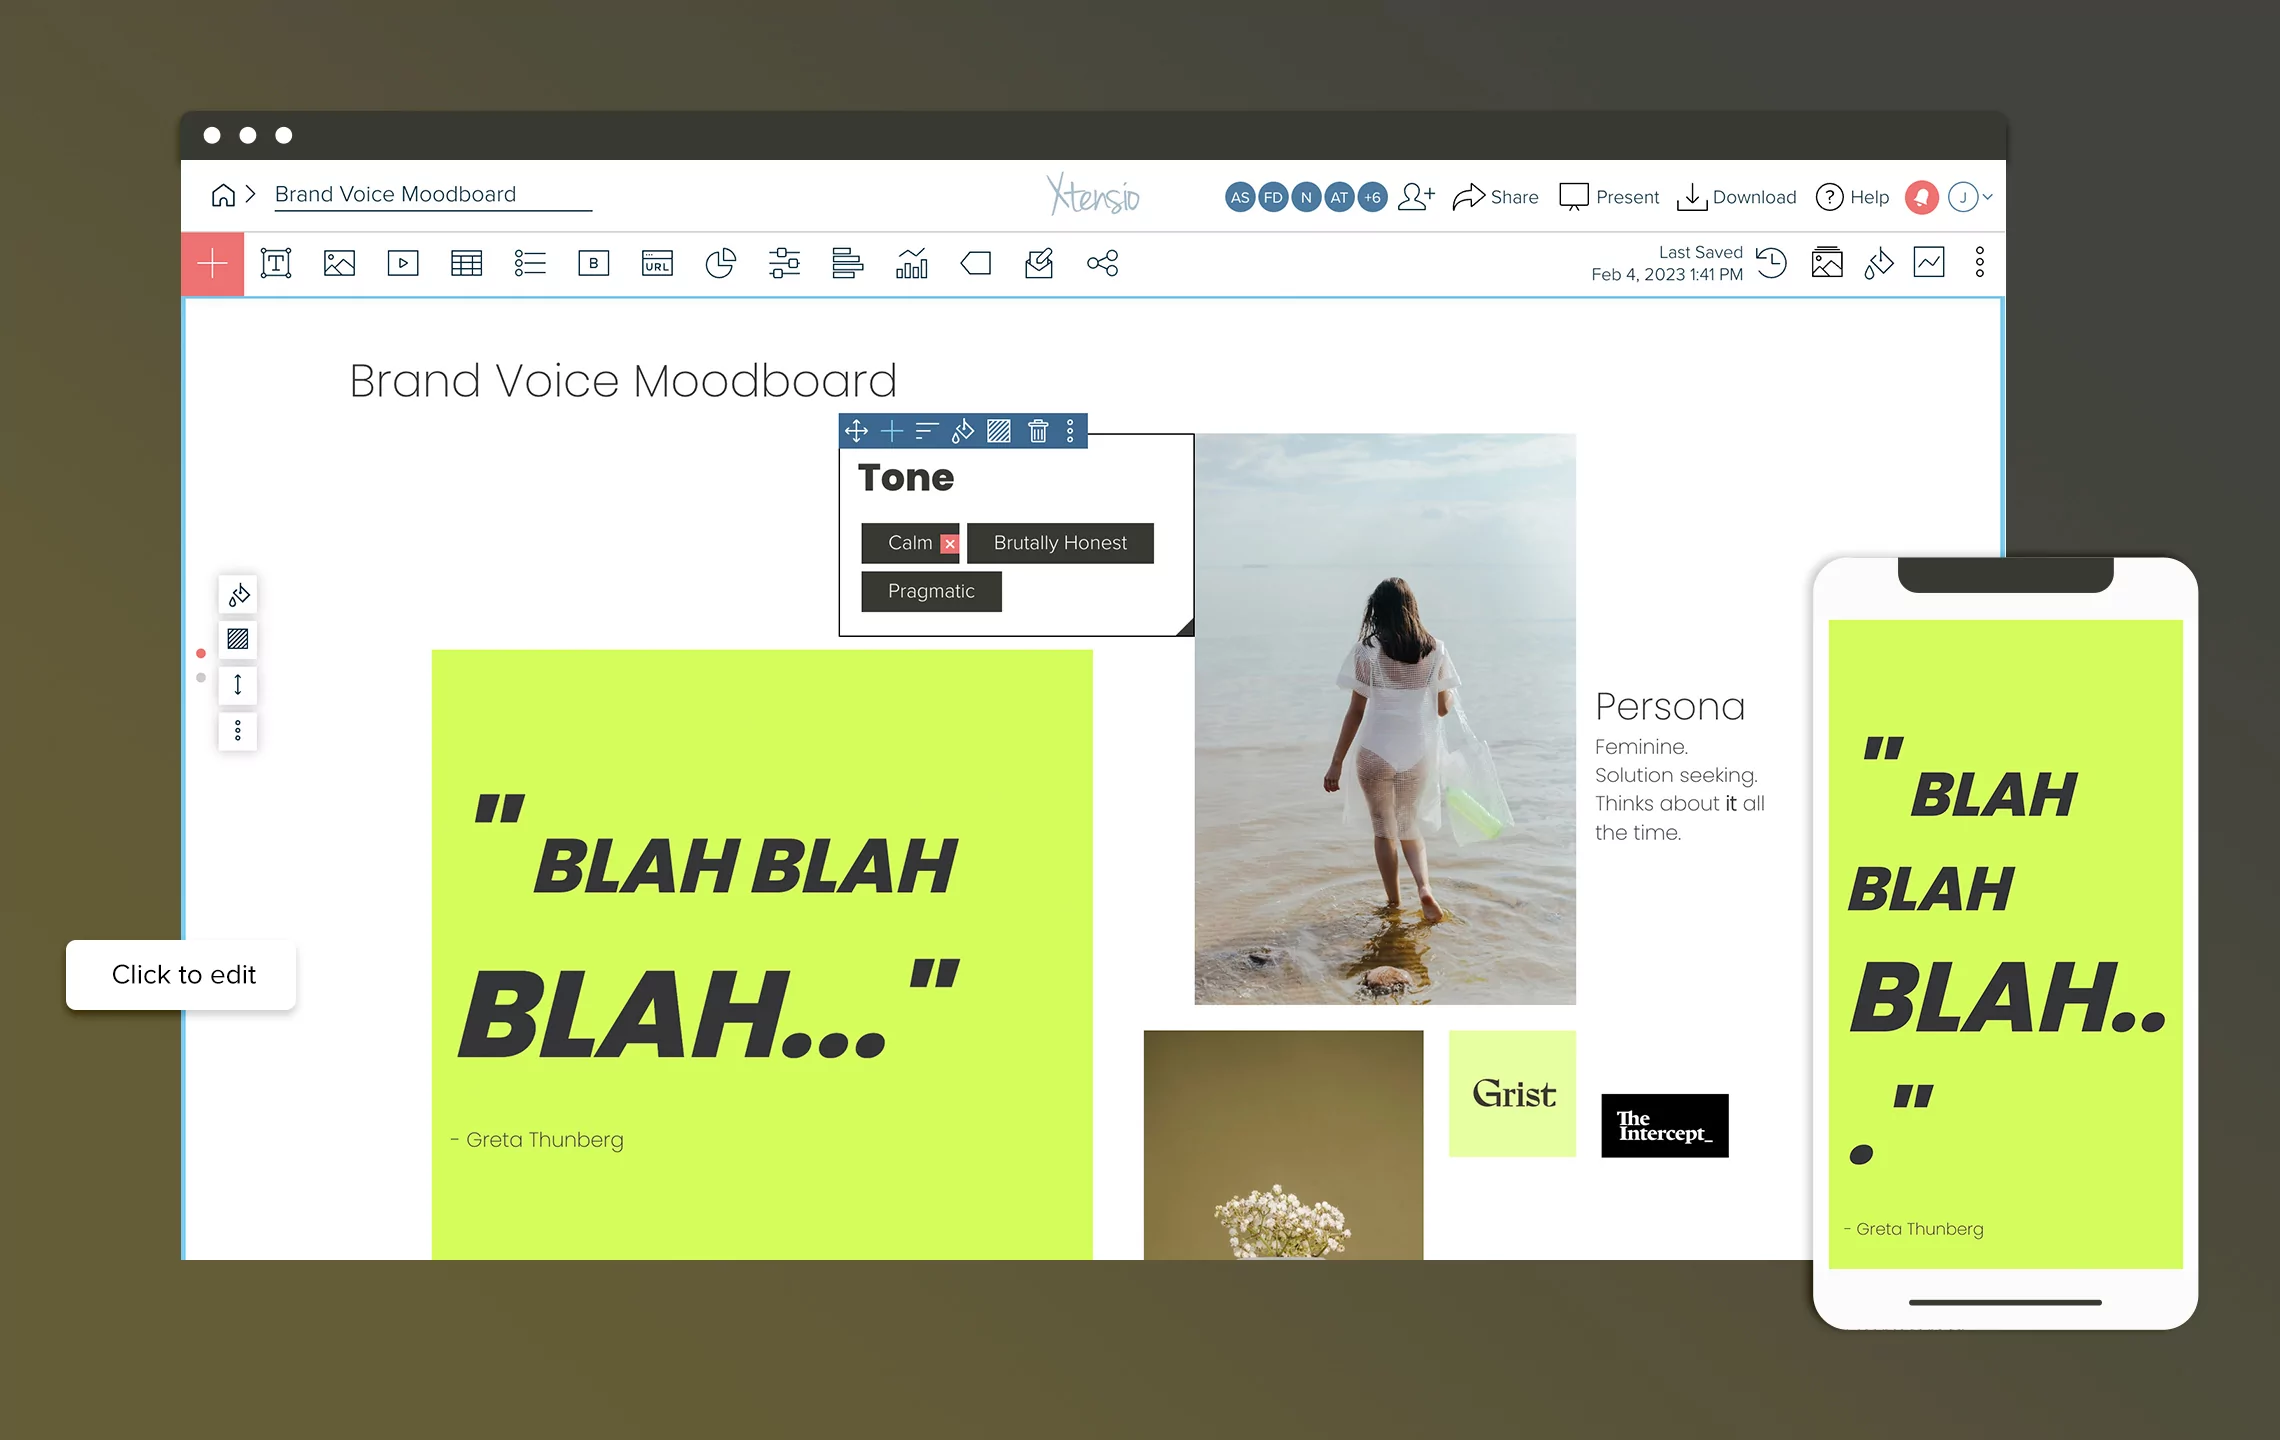This screenshot has height=1440, width=2280.
Task: Select the Text element tool
Action: coord(277,263)
